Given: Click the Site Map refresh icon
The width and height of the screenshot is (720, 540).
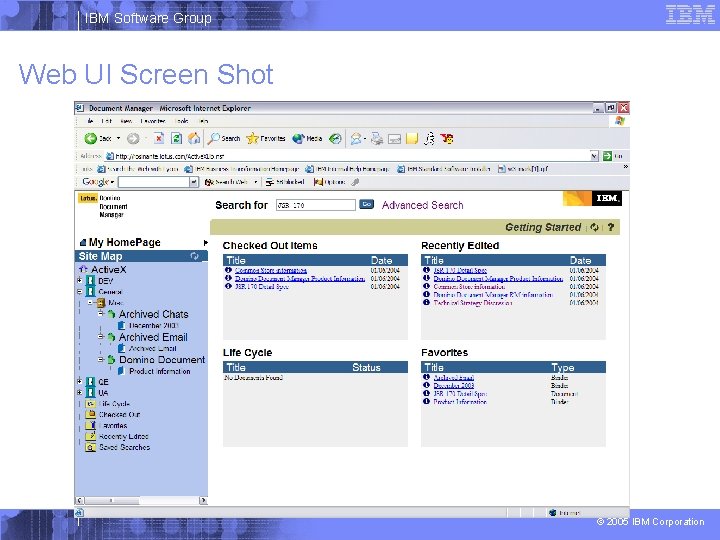Looking at the screenshot, I should 194,256.
